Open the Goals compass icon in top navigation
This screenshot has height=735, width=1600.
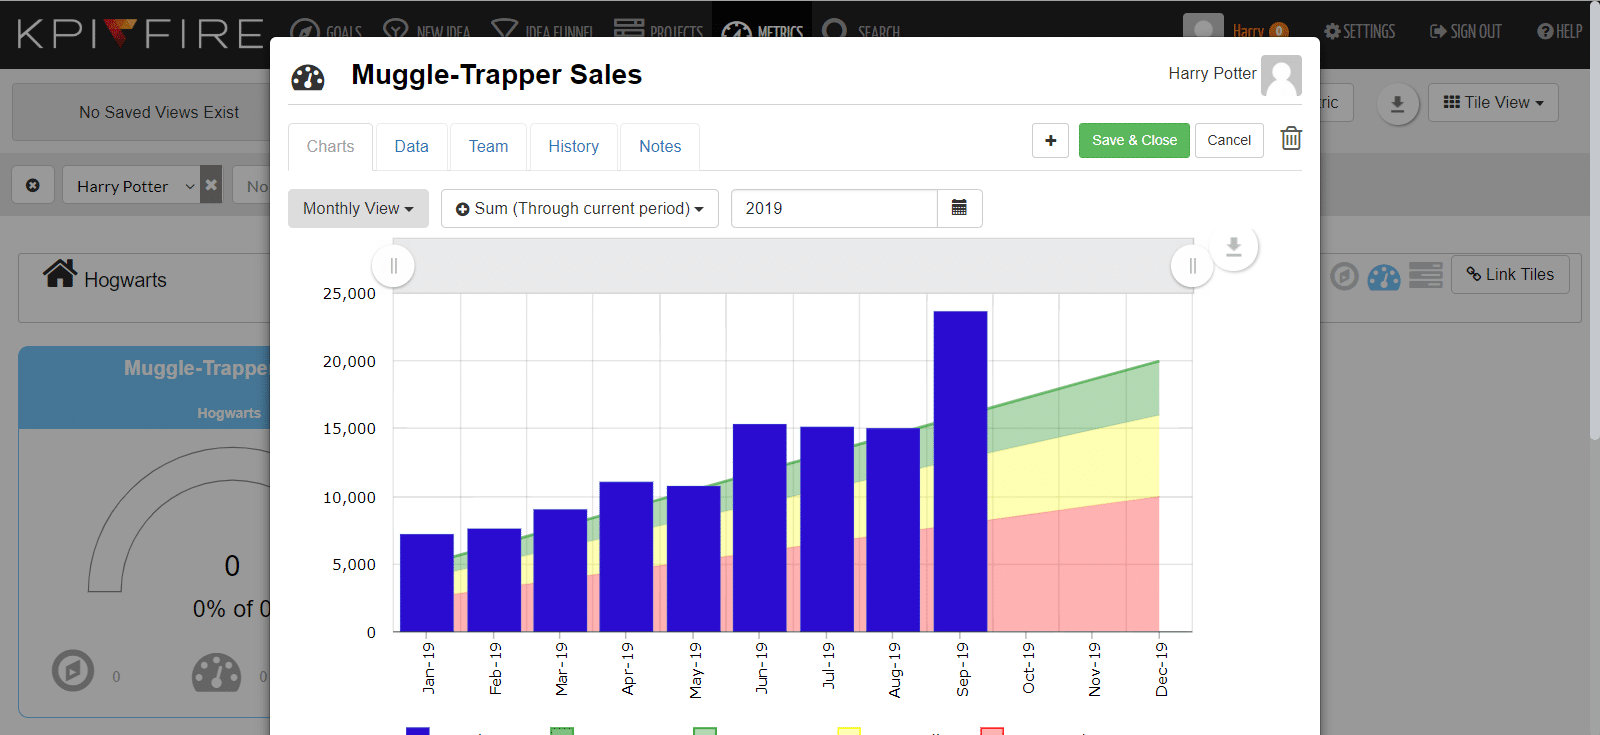tap(305, 31)
